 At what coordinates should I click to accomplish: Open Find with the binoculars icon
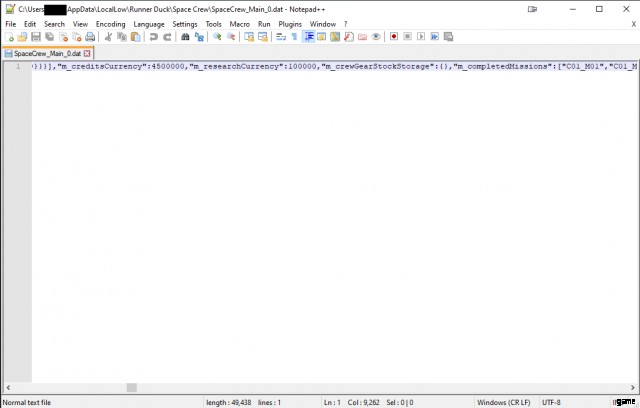pyautogui.click(x=185, y=37)
